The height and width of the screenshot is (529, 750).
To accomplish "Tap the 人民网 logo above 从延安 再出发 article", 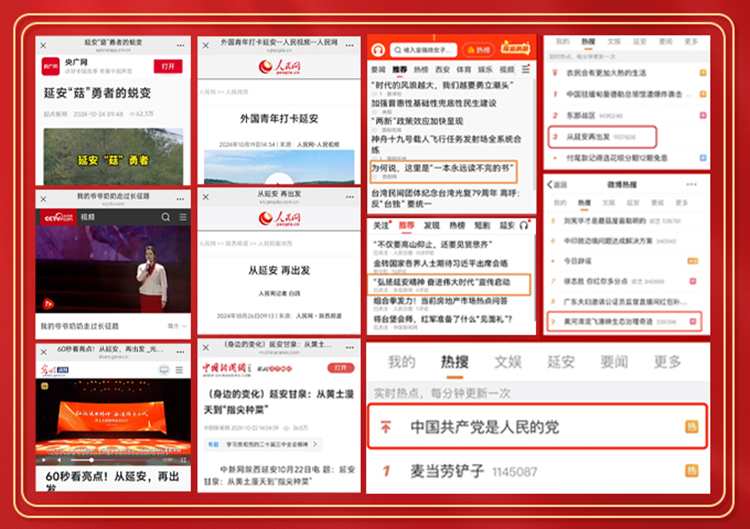I will coord(279,219).
